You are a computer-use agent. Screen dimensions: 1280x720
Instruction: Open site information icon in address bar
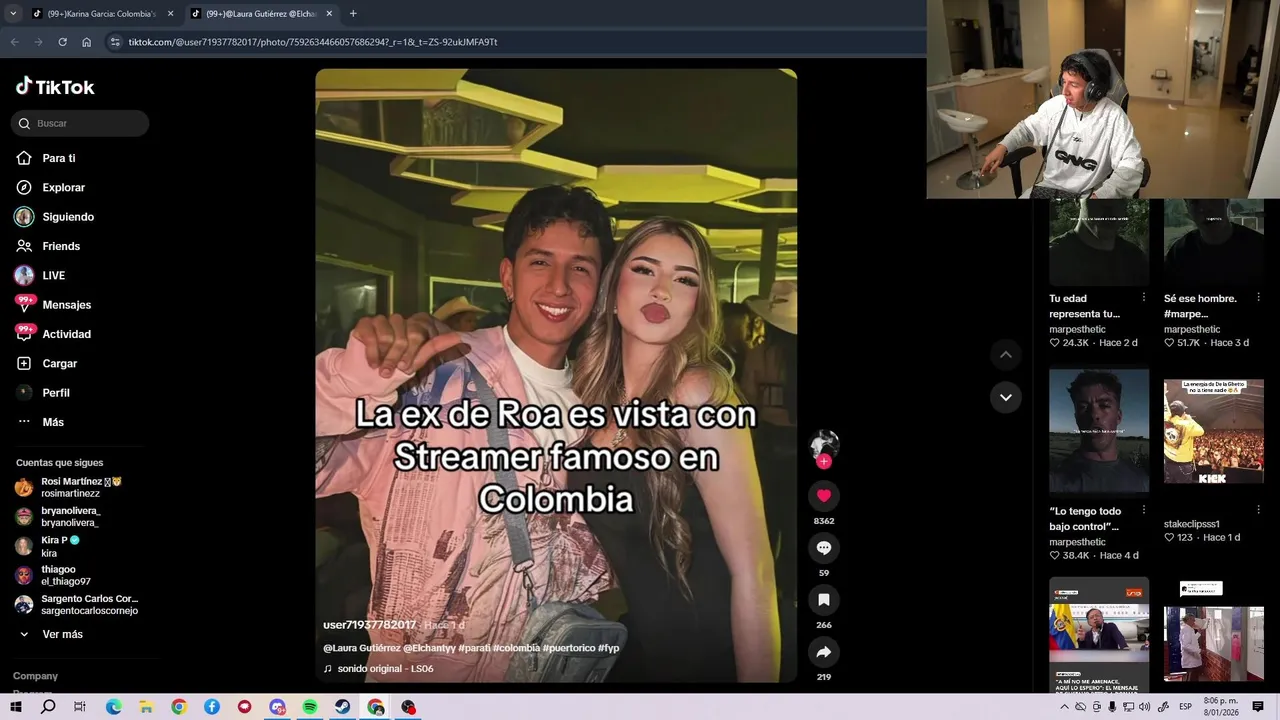coord(115,42)
